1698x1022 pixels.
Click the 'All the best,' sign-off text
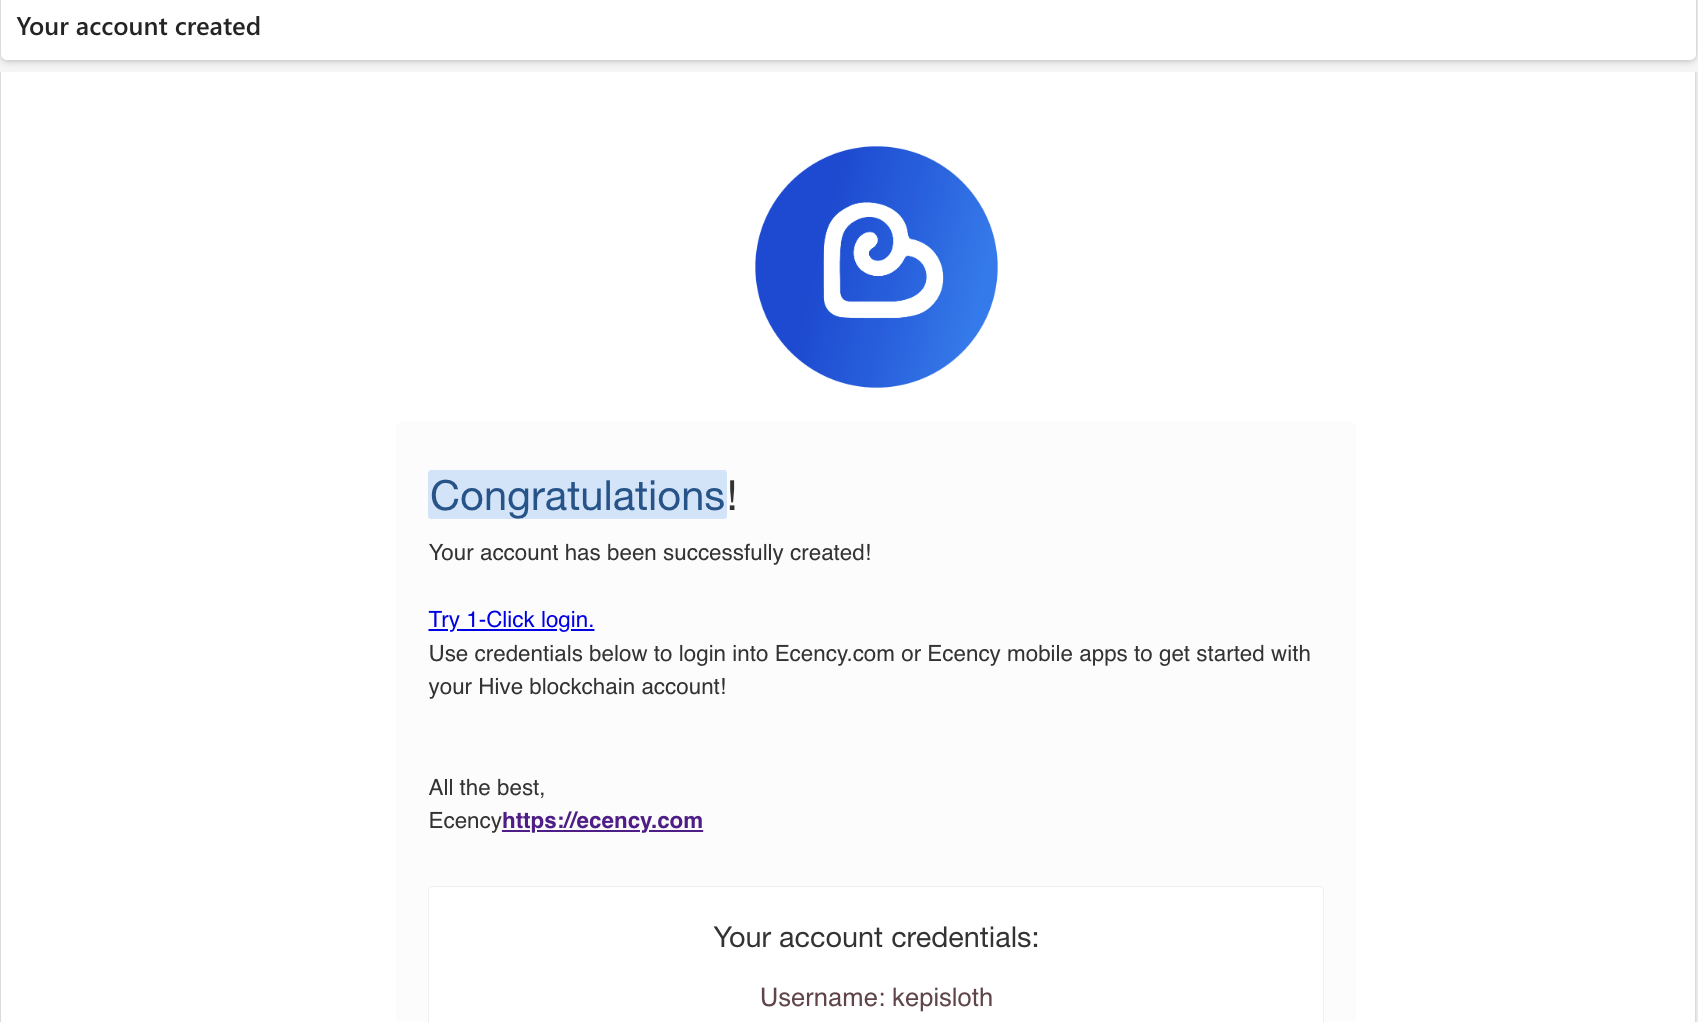click(487, 788)
